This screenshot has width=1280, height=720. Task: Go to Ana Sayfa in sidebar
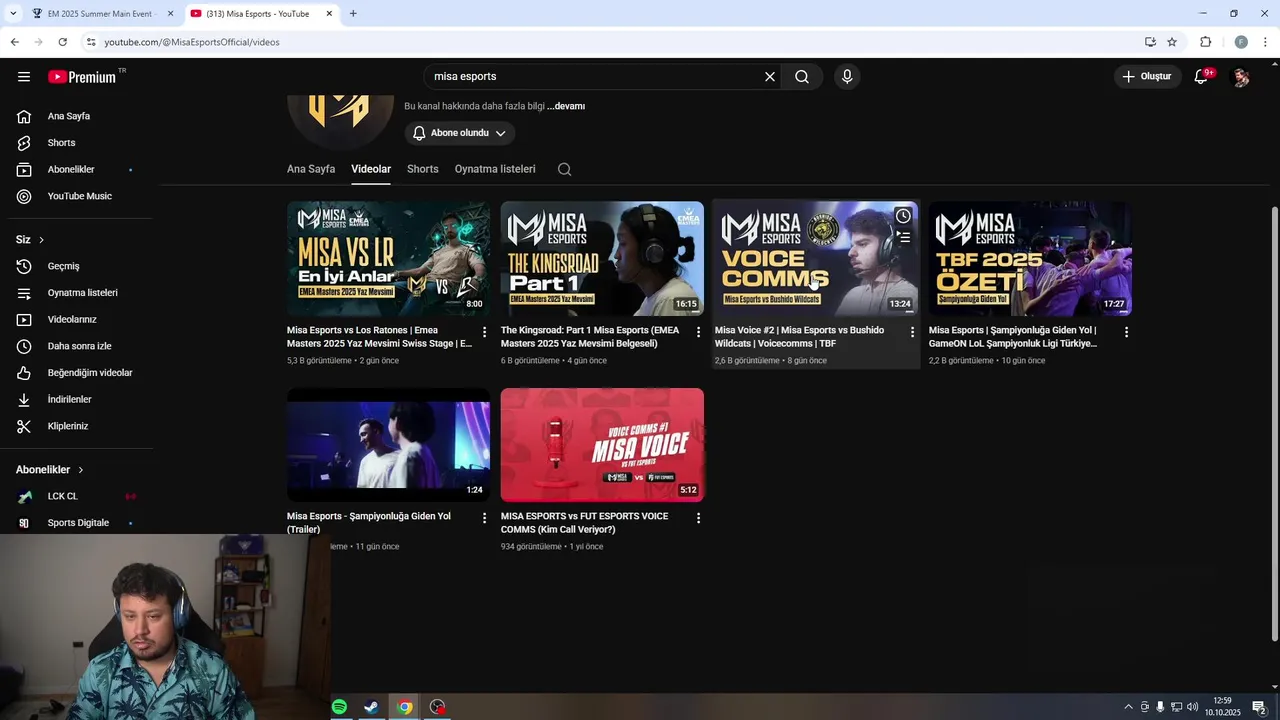[x=77, y=116]
